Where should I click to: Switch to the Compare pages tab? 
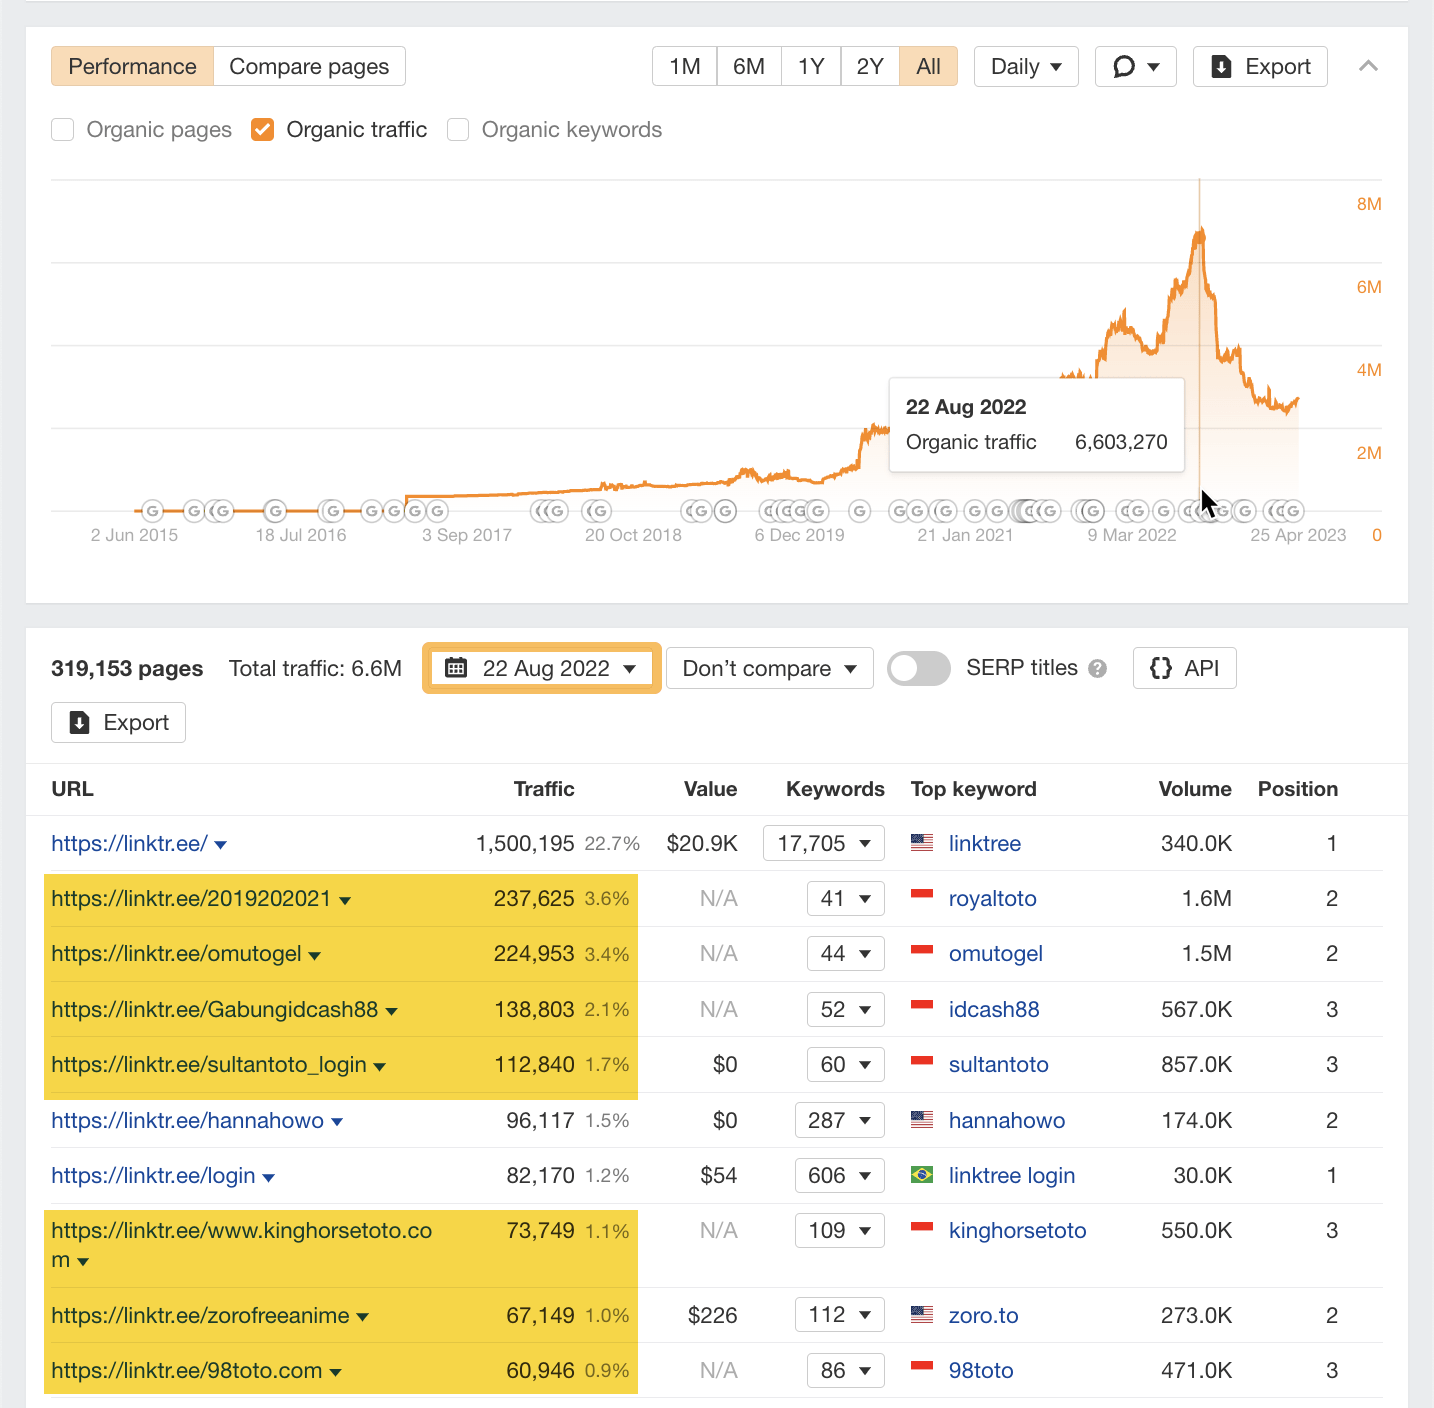[x=309, y=66]
